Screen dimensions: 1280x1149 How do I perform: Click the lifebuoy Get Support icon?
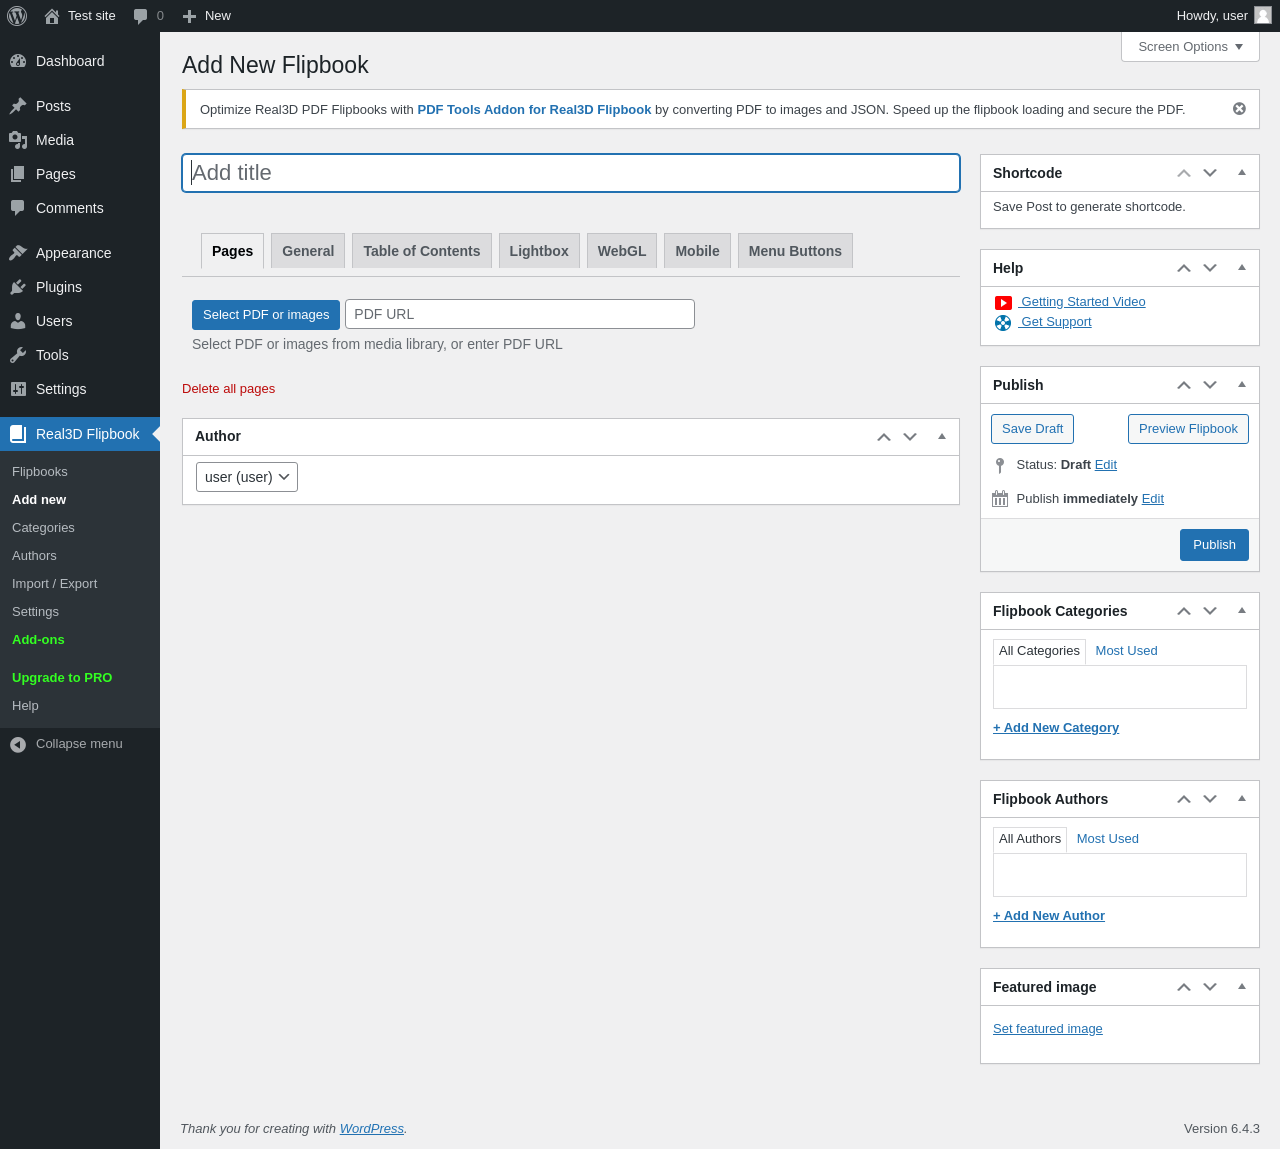tap(1003, 323)
